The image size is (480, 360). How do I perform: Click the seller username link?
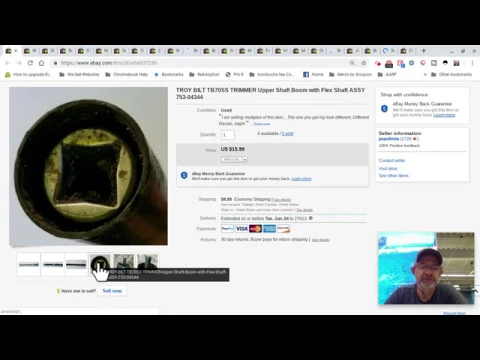(x=389, y=138)
